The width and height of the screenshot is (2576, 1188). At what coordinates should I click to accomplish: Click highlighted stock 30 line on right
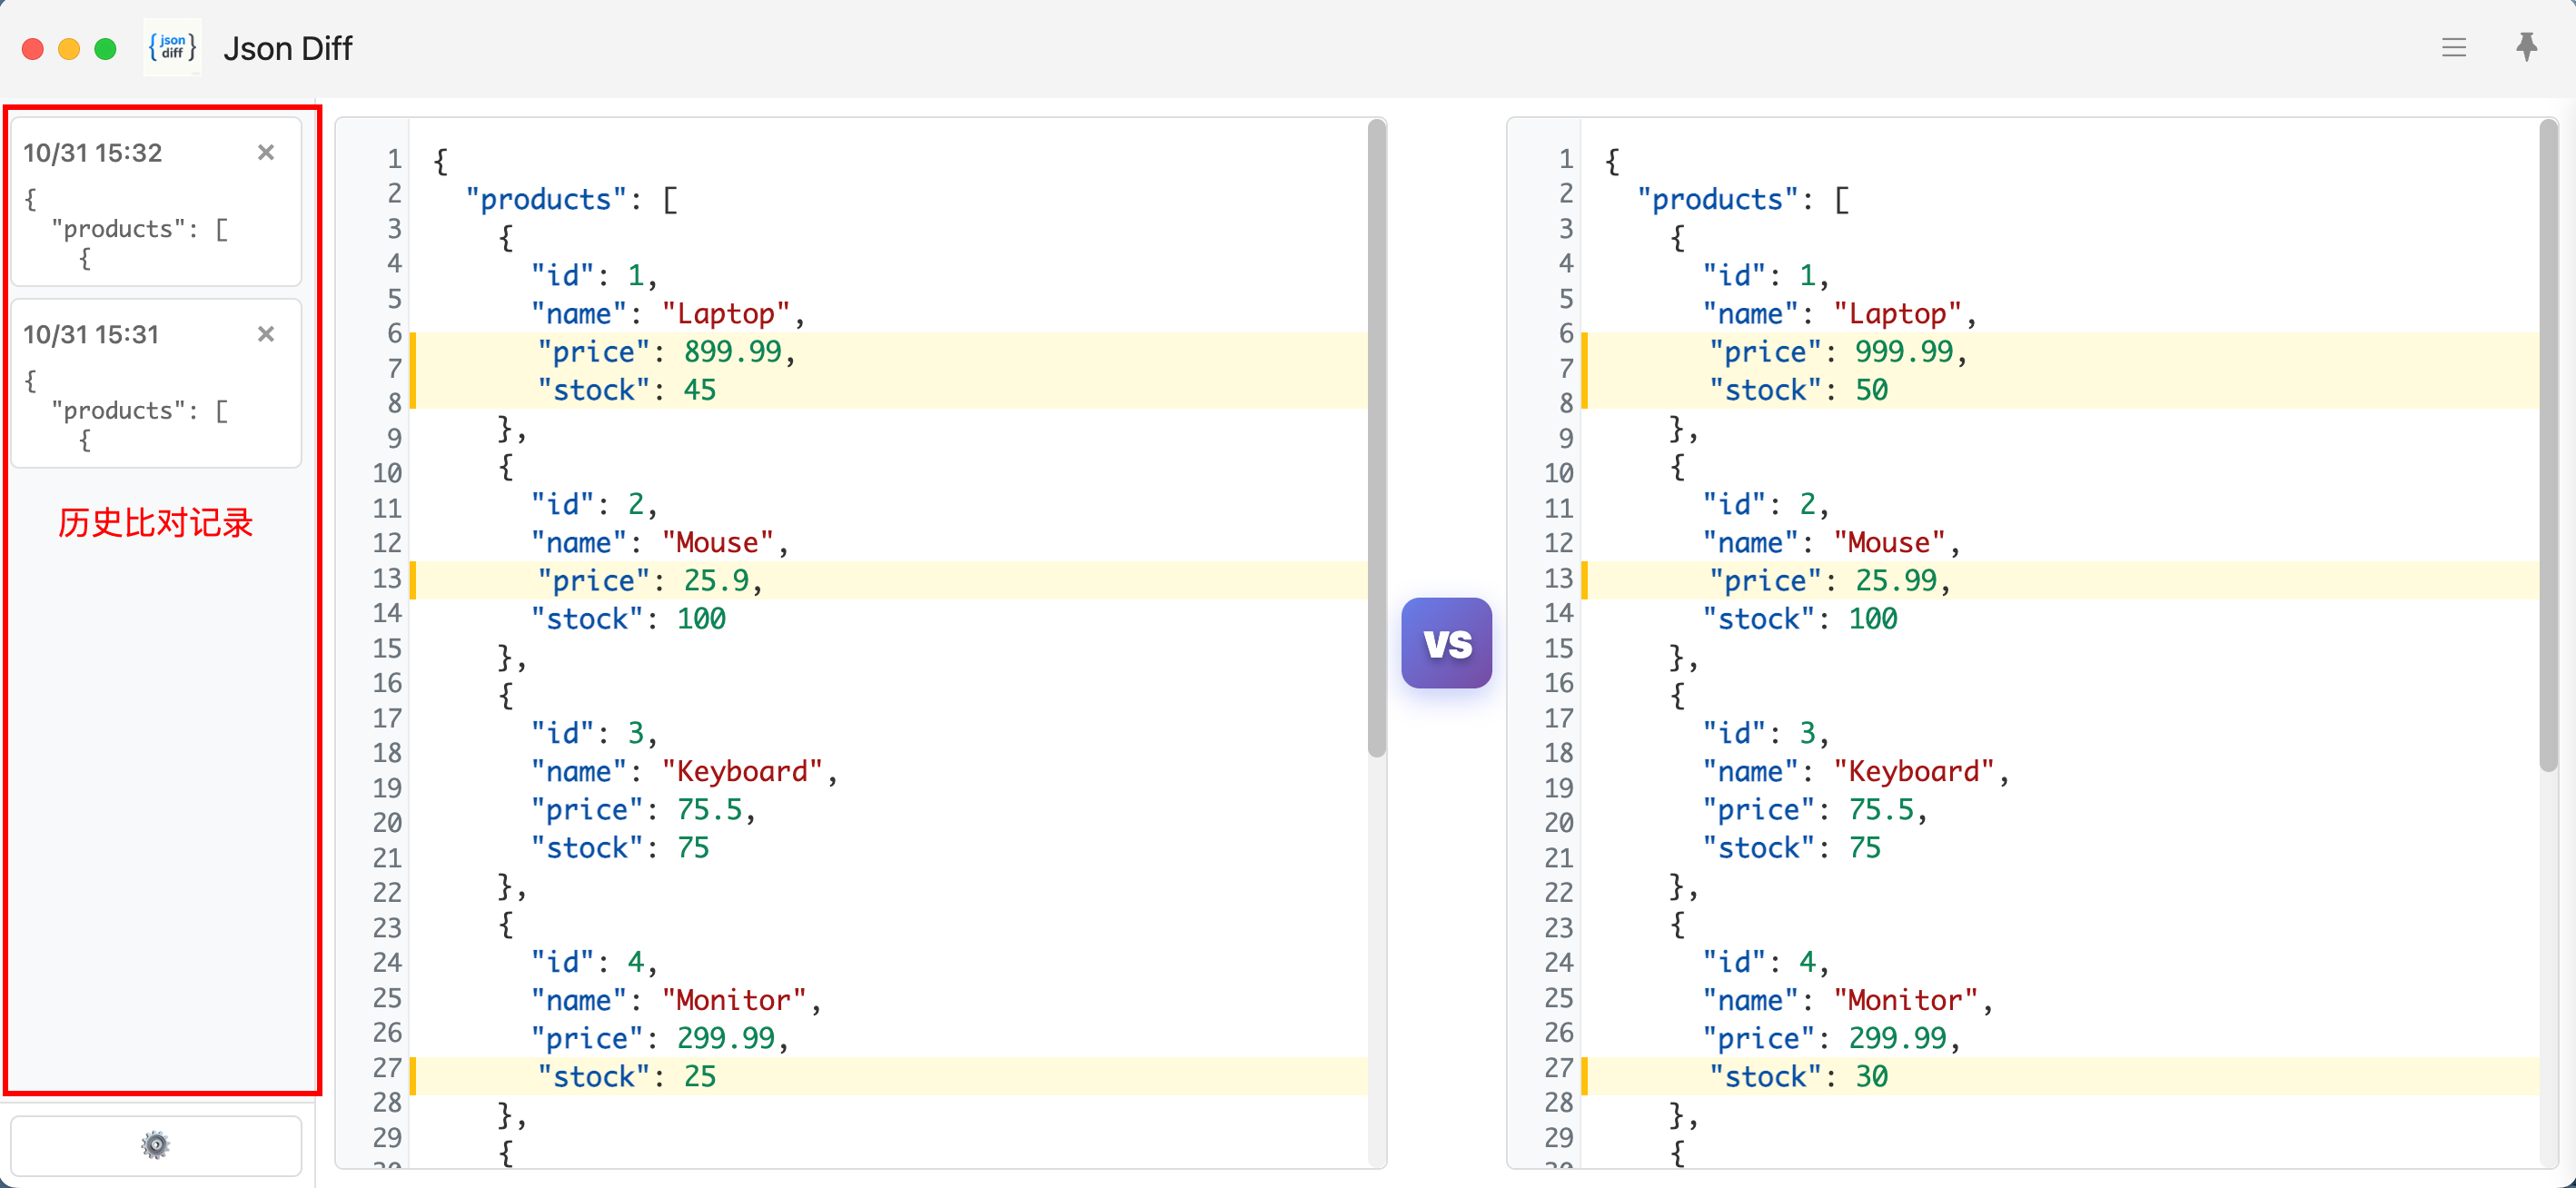click(1798, 1077)
